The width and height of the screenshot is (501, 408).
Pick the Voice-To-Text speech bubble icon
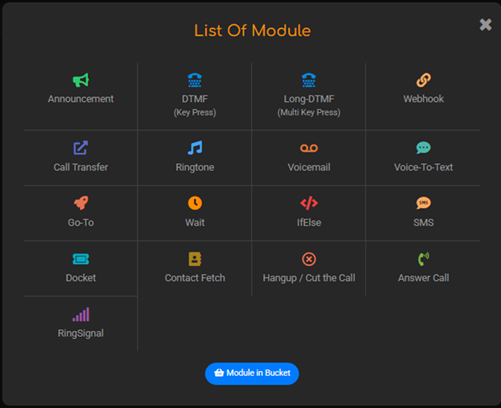423,148
